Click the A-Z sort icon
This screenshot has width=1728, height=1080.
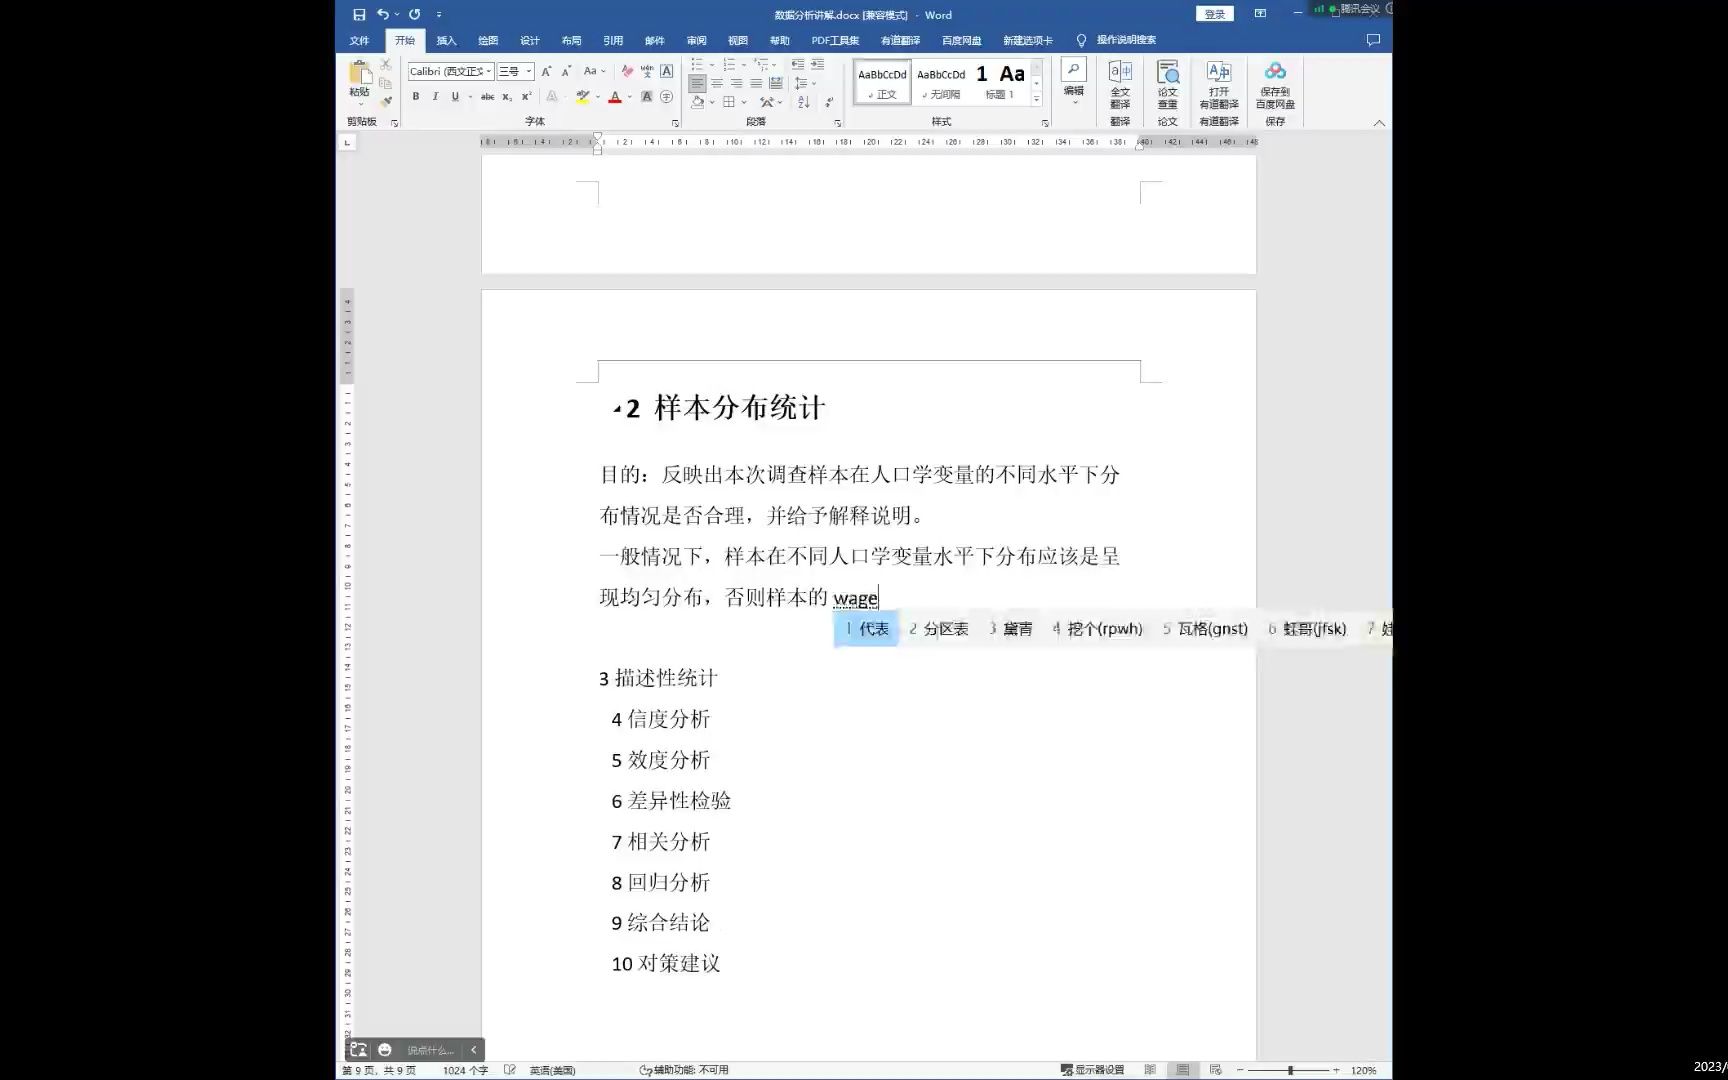[803, 101]
